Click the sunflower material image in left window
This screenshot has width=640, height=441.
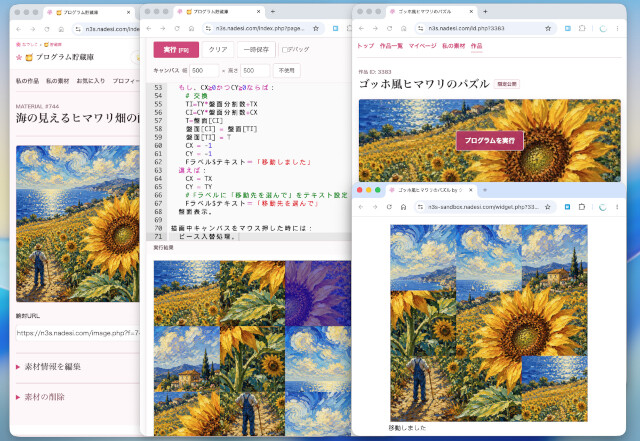coord(78,223)
